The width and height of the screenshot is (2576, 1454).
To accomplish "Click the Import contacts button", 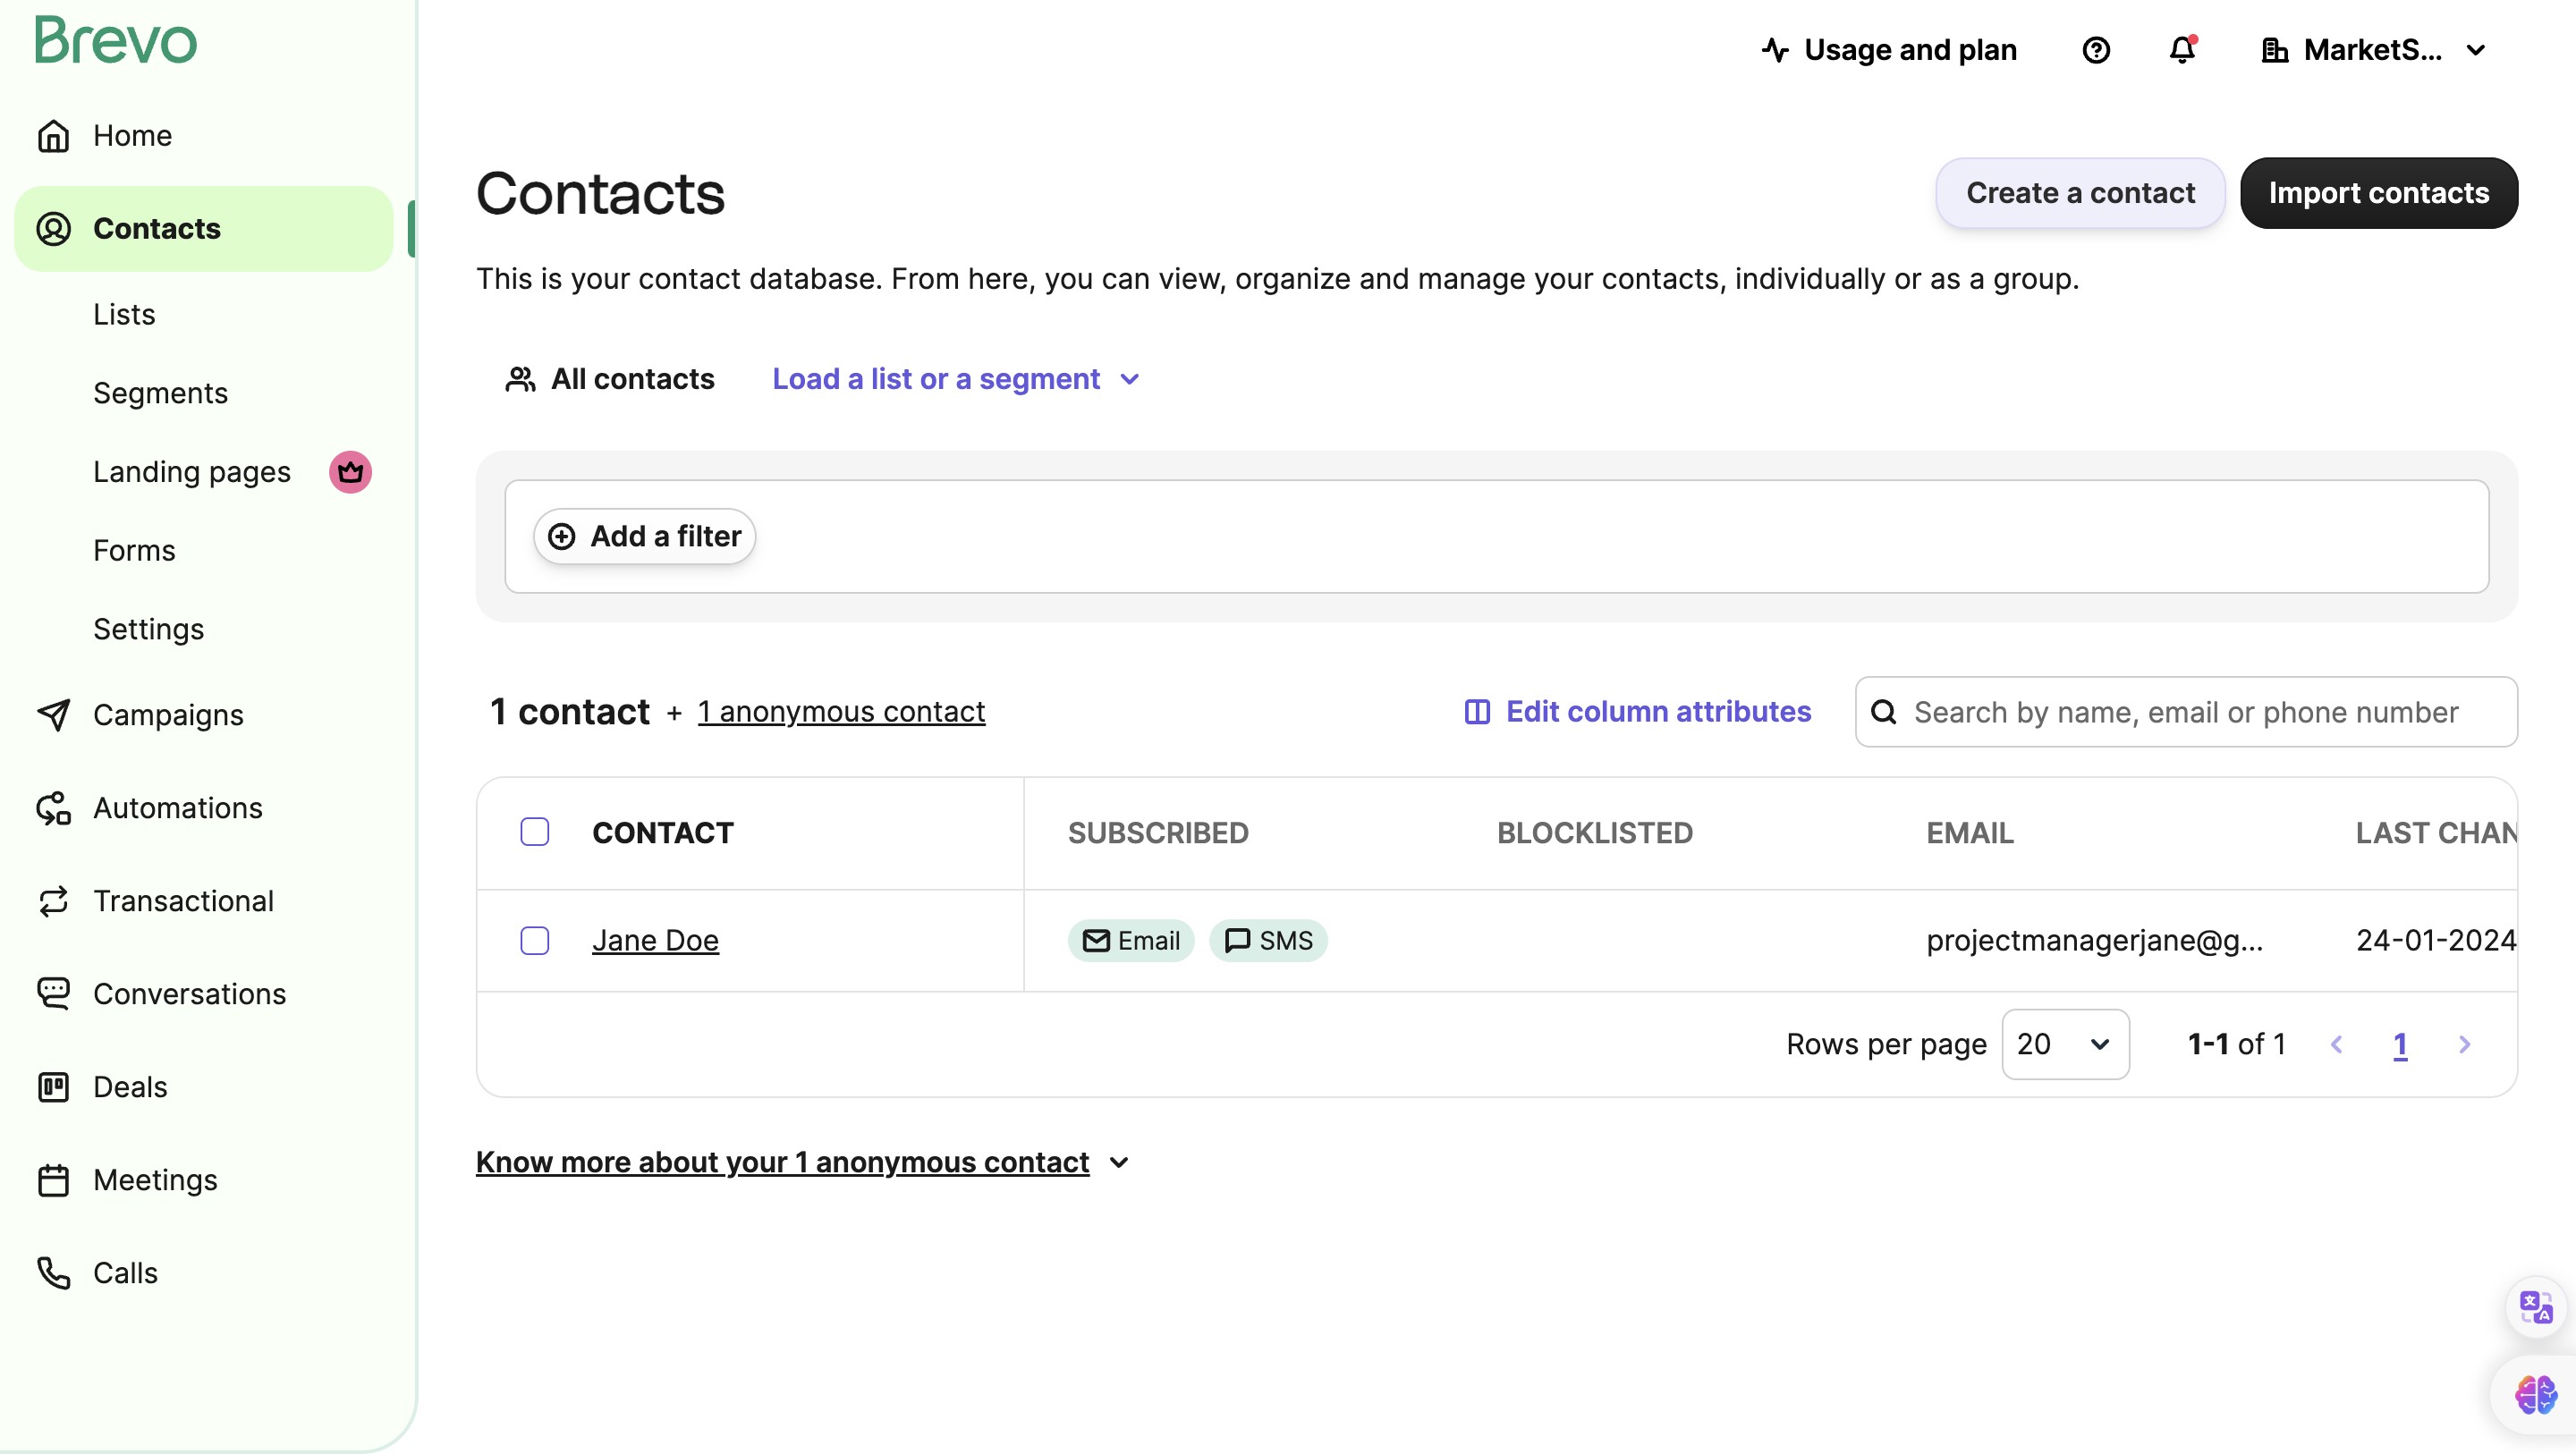I will pyautogui.click(x=2378, y=193).
